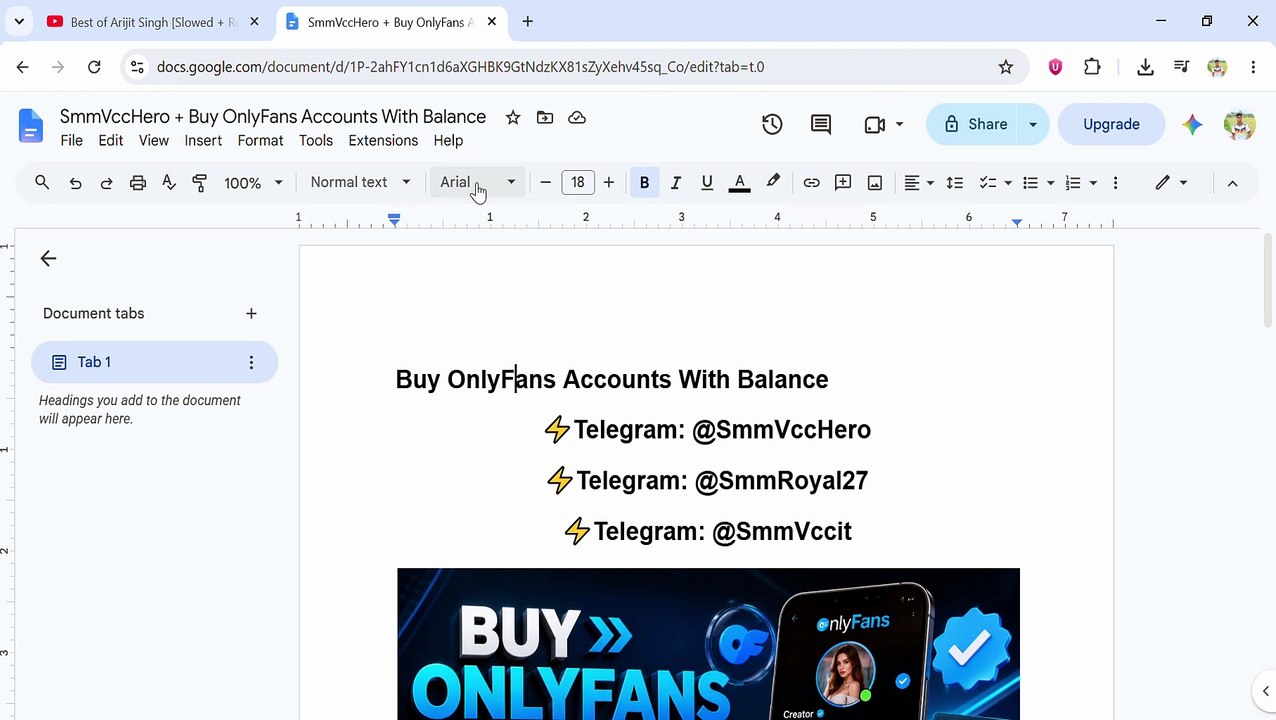Reload the page in browser

[x=94, y=67]
